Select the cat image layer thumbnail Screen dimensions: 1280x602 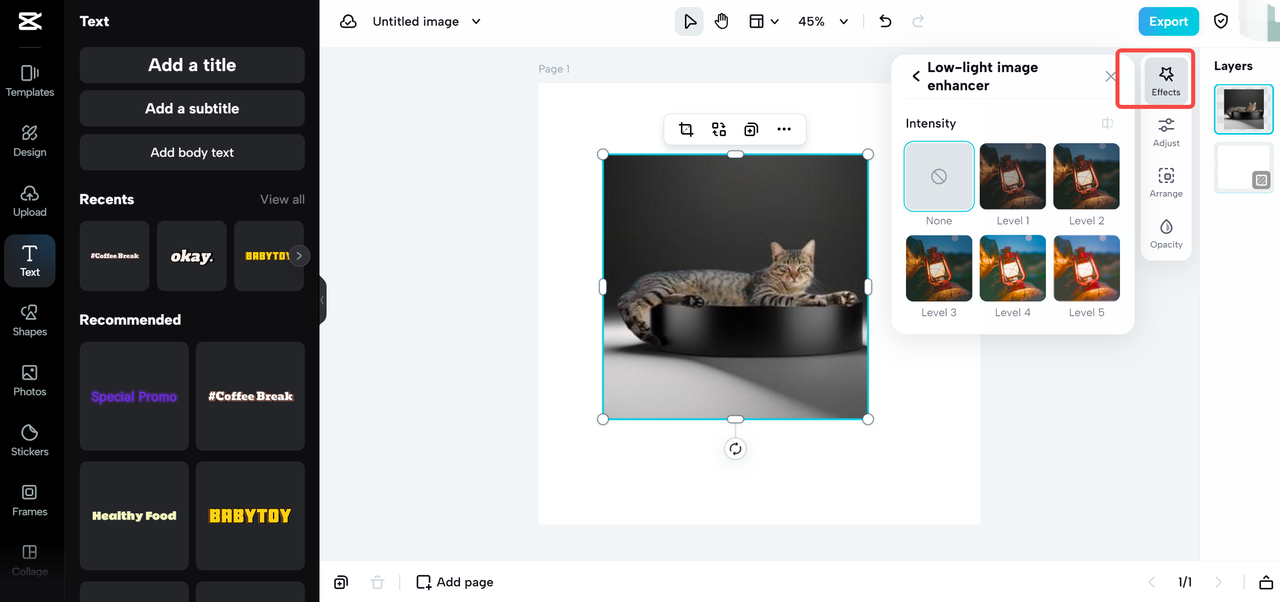(1244, 109)
